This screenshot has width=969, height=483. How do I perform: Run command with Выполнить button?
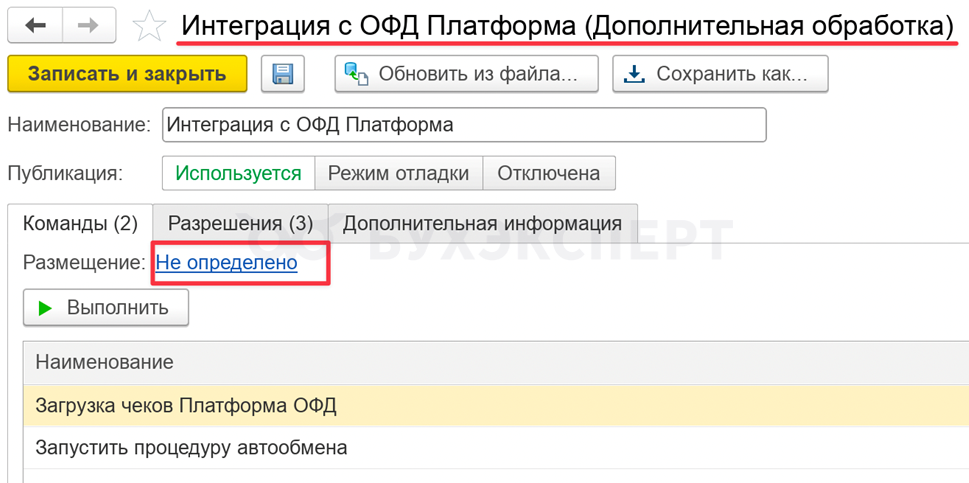point(106,307)
